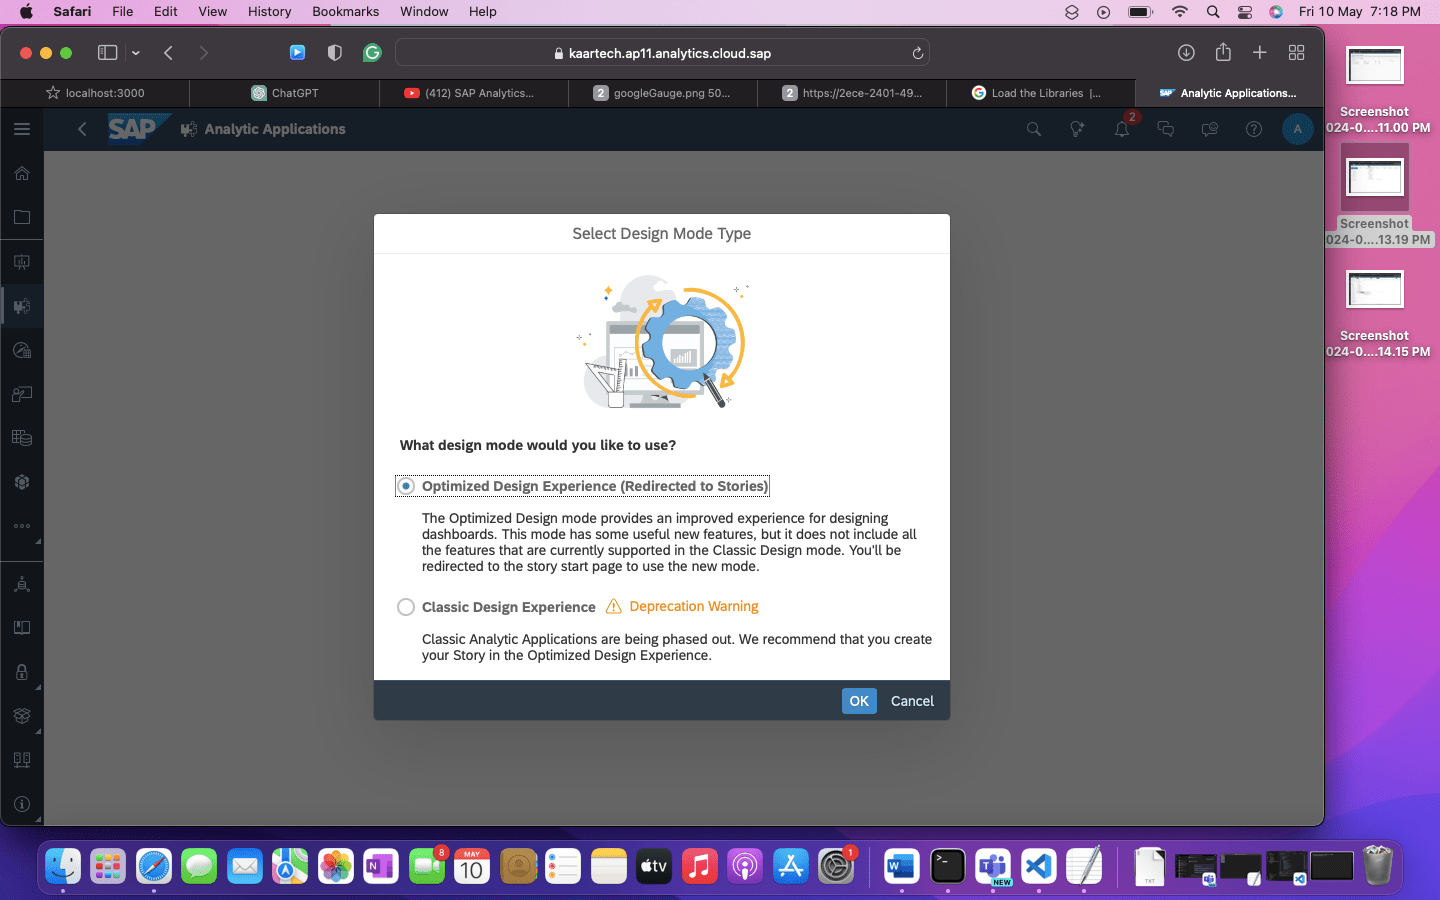Screen dimensions: 1440x900
Task: Click the Safari reload page icon
Action: [917, 53]
